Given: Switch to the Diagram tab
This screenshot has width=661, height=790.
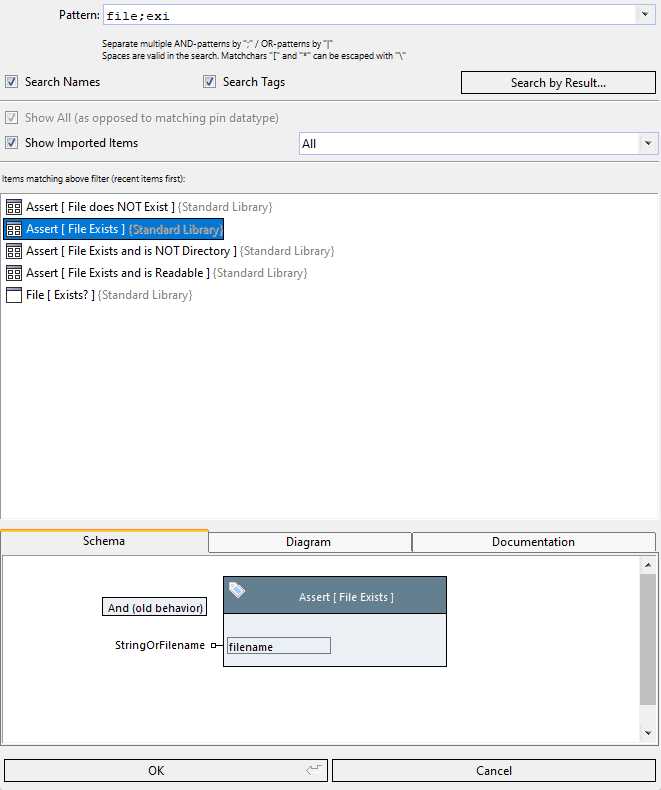Looking at the screenshot, I should 309,542.
